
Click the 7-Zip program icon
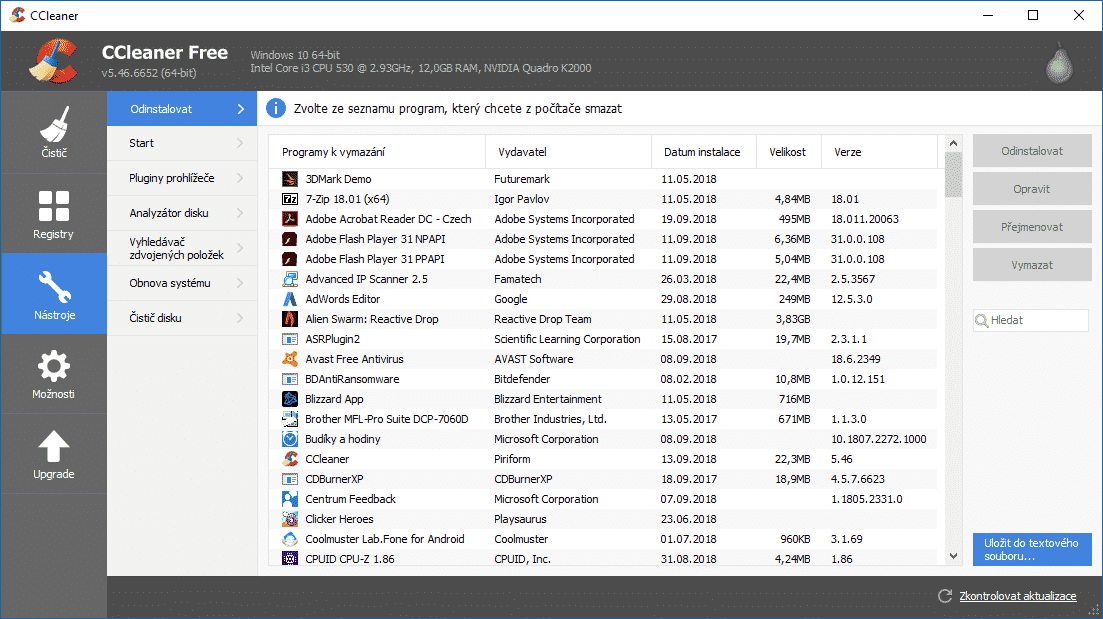(x=290, y=199)
